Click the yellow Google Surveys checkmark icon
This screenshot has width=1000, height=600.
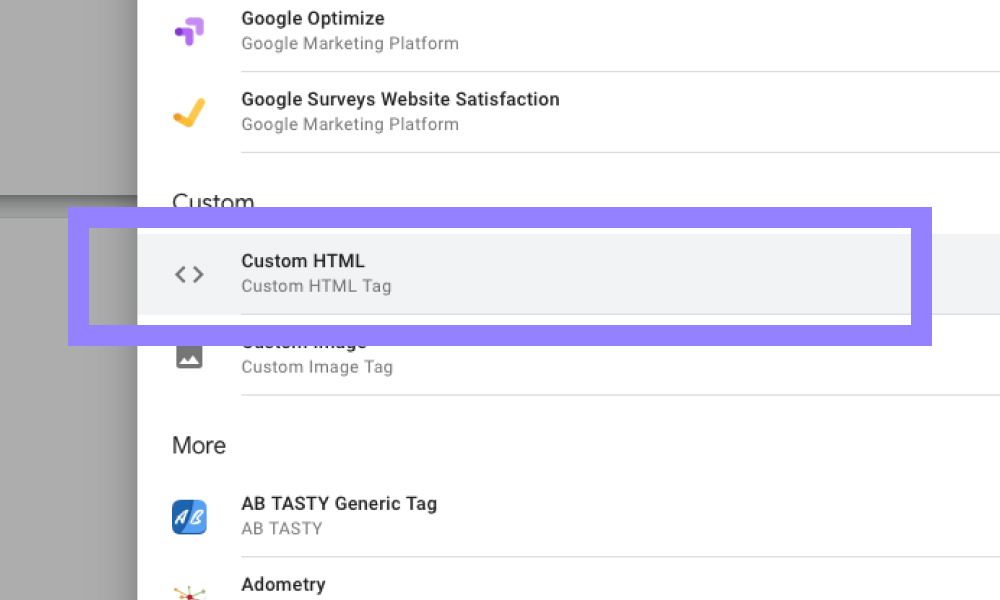(x=188, y=112)
